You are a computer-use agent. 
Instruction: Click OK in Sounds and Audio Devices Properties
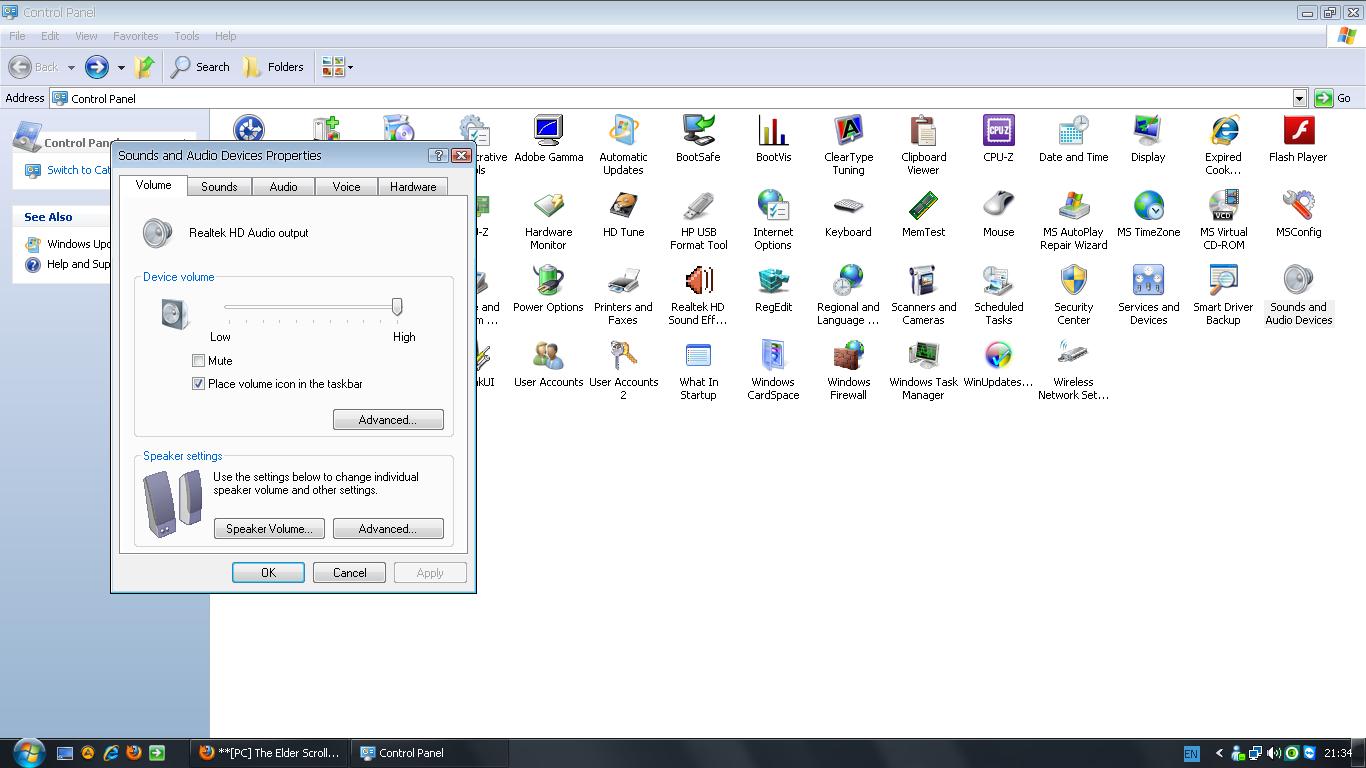(268, 573)
